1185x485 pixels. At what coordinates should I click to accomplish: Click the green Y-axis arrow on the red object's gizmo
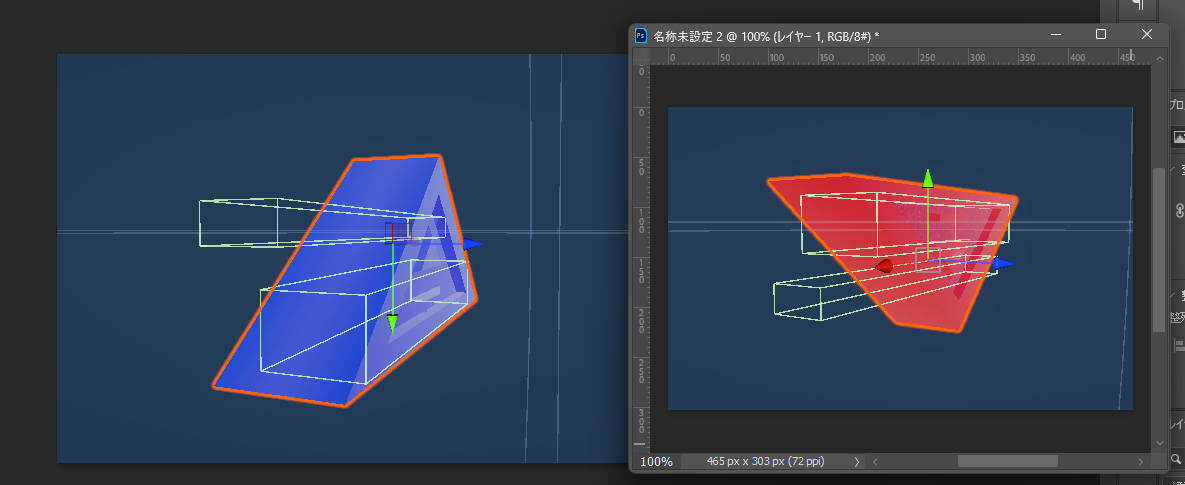click(x=928, y=178)
